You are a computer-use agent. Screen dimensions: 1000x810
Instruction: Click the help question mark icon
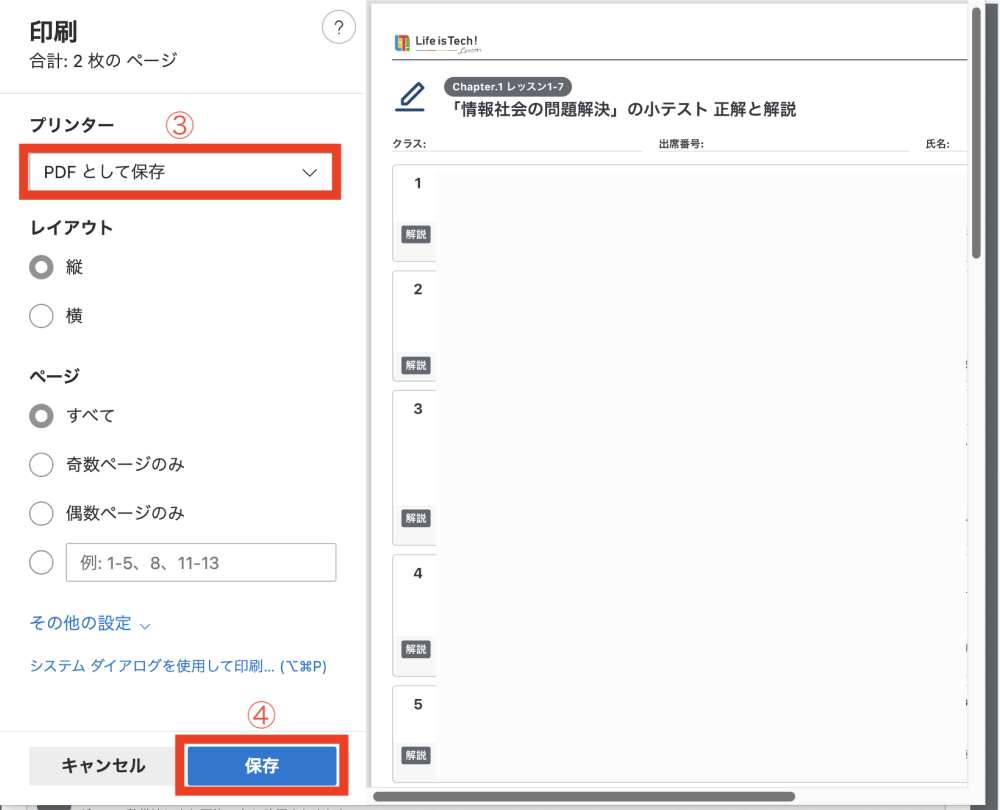coord(339,28)
